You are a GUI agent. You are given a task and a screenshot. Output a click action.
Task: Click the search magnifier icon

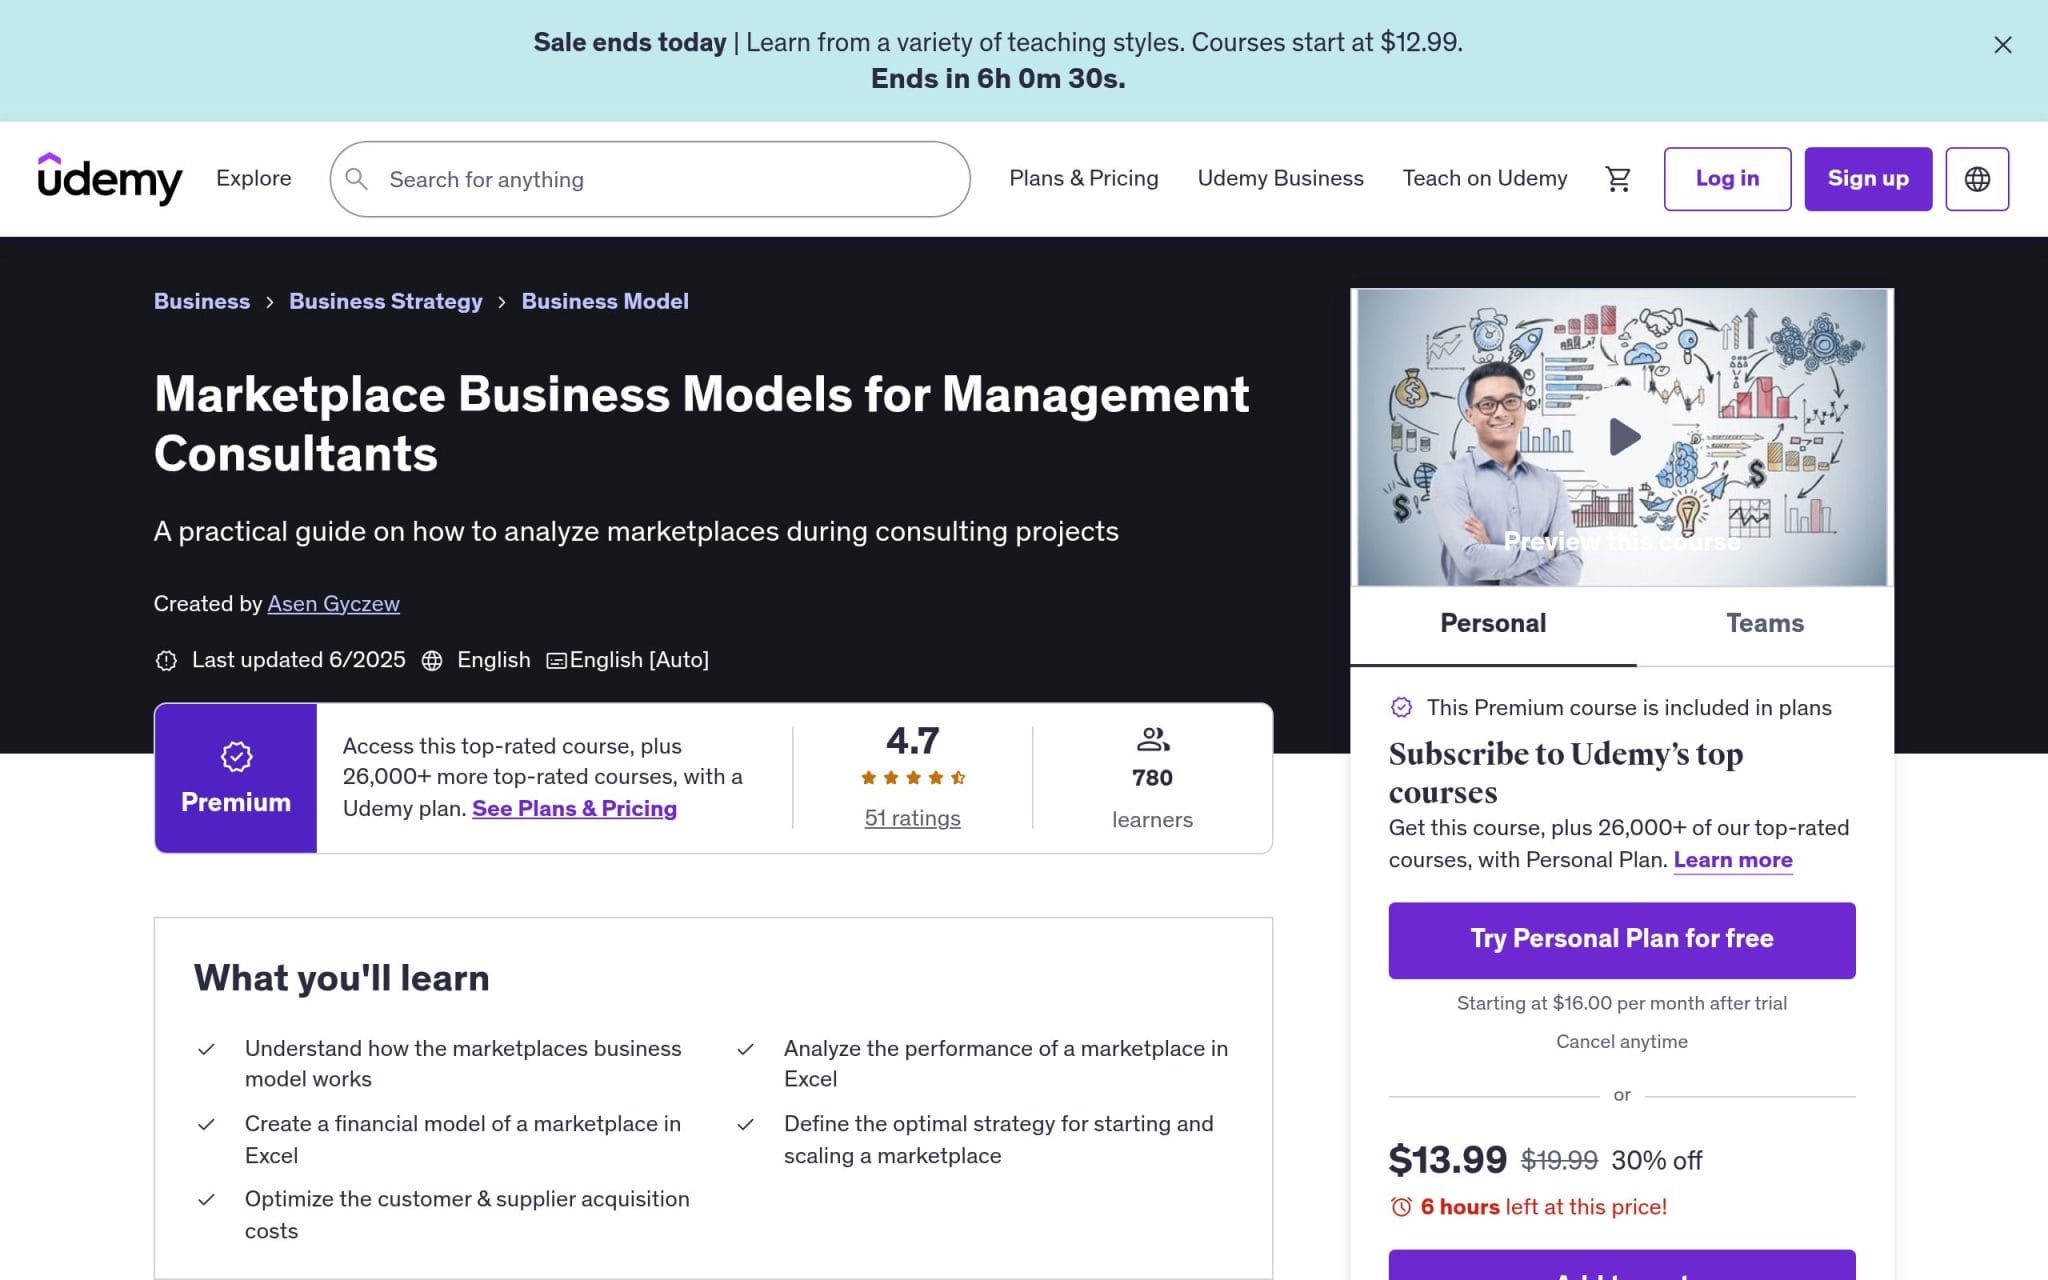click(356, 179)
